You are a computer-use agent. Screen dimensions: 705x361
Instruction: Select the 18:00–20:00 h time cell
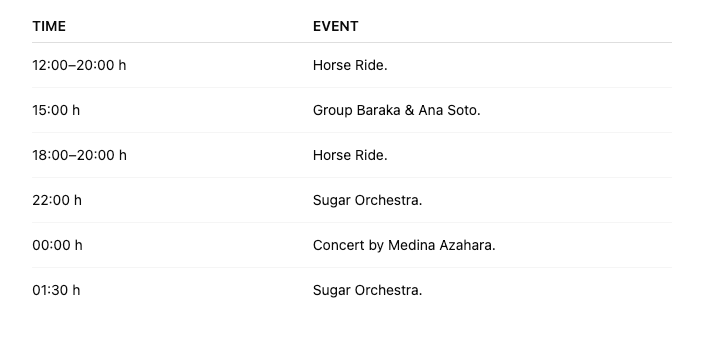[x=80, y=155]
